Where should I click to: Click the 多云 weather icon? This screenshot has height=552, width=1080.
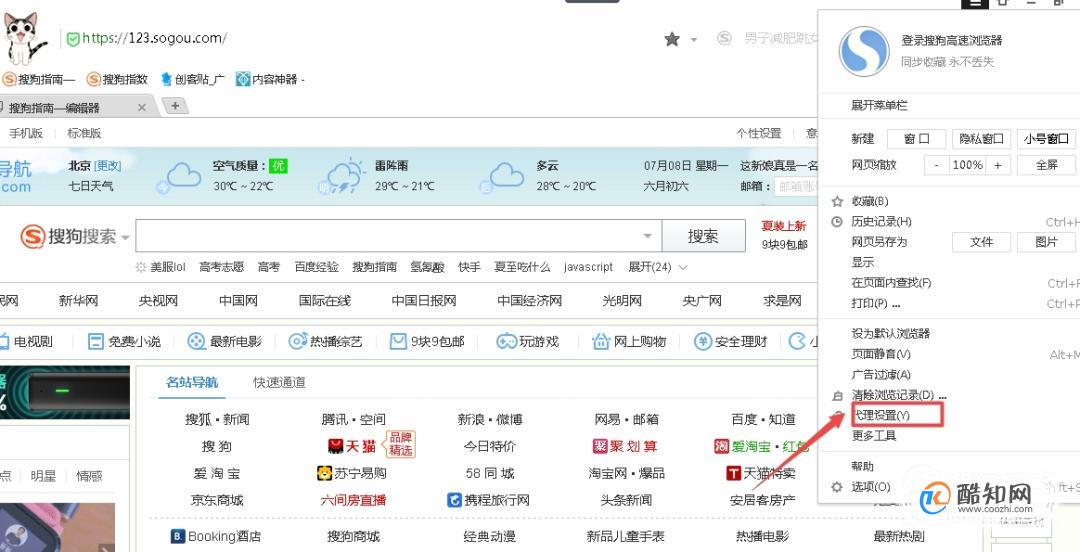(x=502, y=176)
